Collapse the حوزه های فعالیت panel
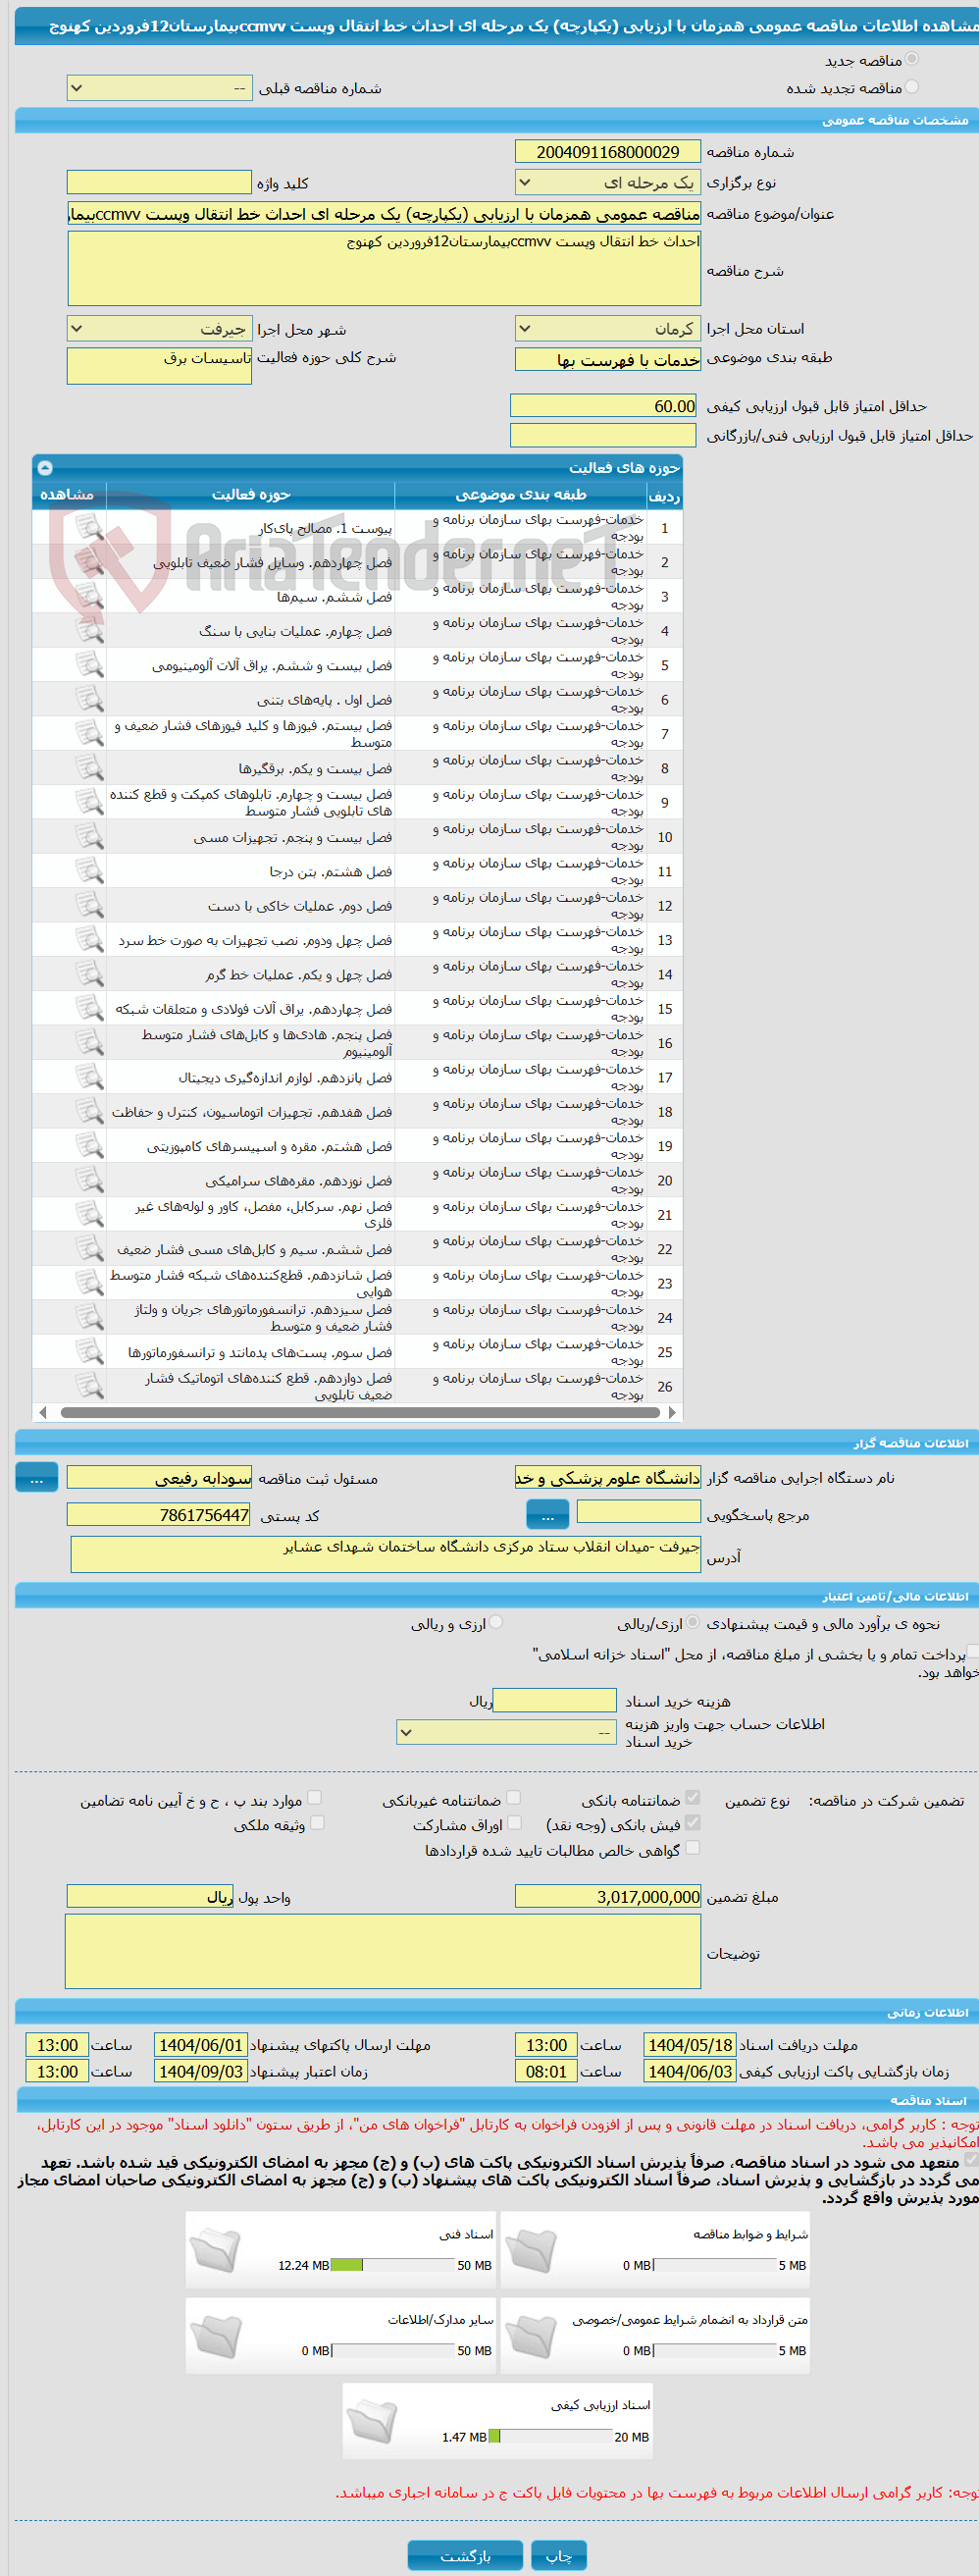 pyautogui.click(x=45, y=467)
